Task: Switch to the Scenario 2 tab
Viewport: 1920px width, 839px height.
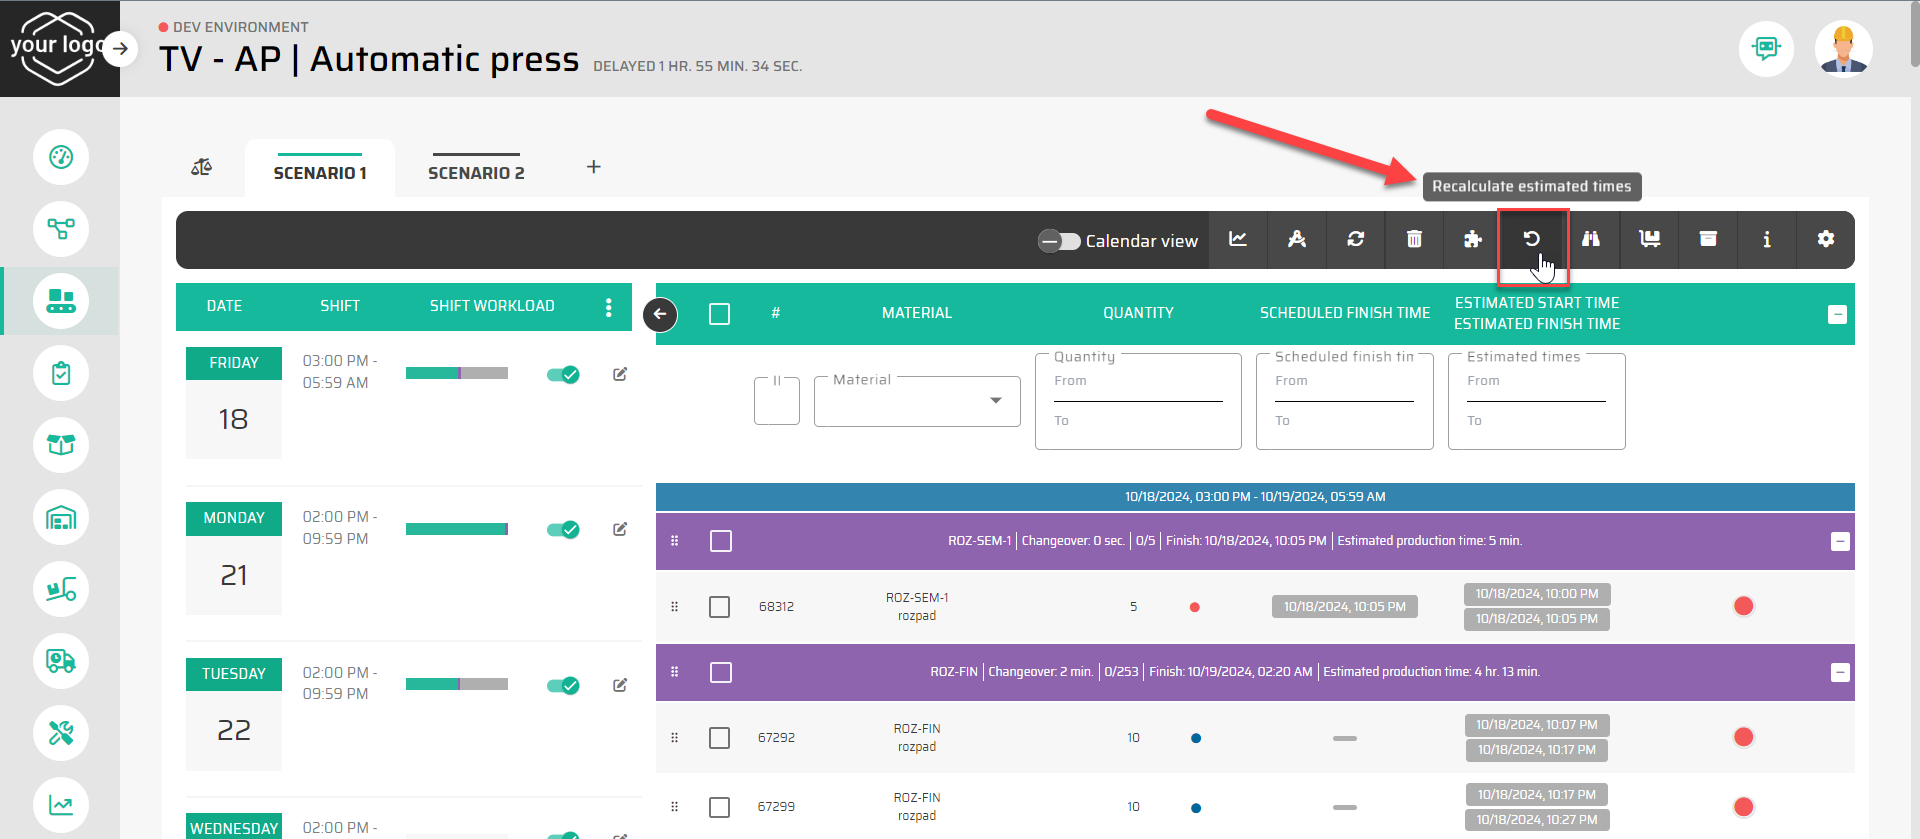Action: 476,173
